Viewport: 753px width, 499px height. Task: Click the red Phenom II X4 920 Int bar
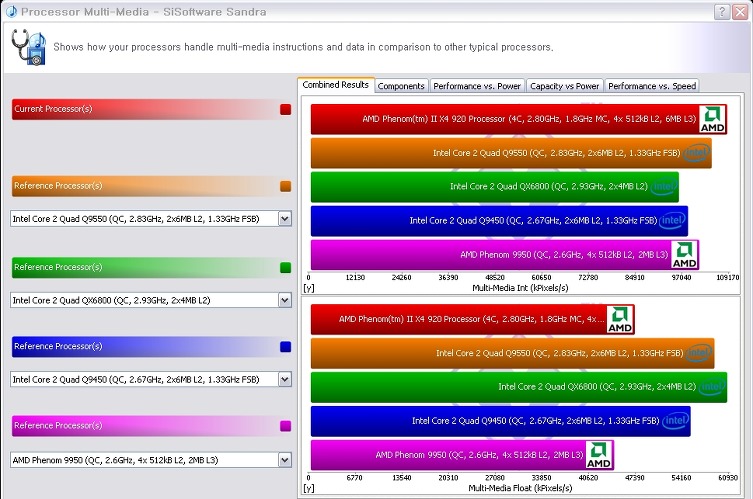point(519,119)
